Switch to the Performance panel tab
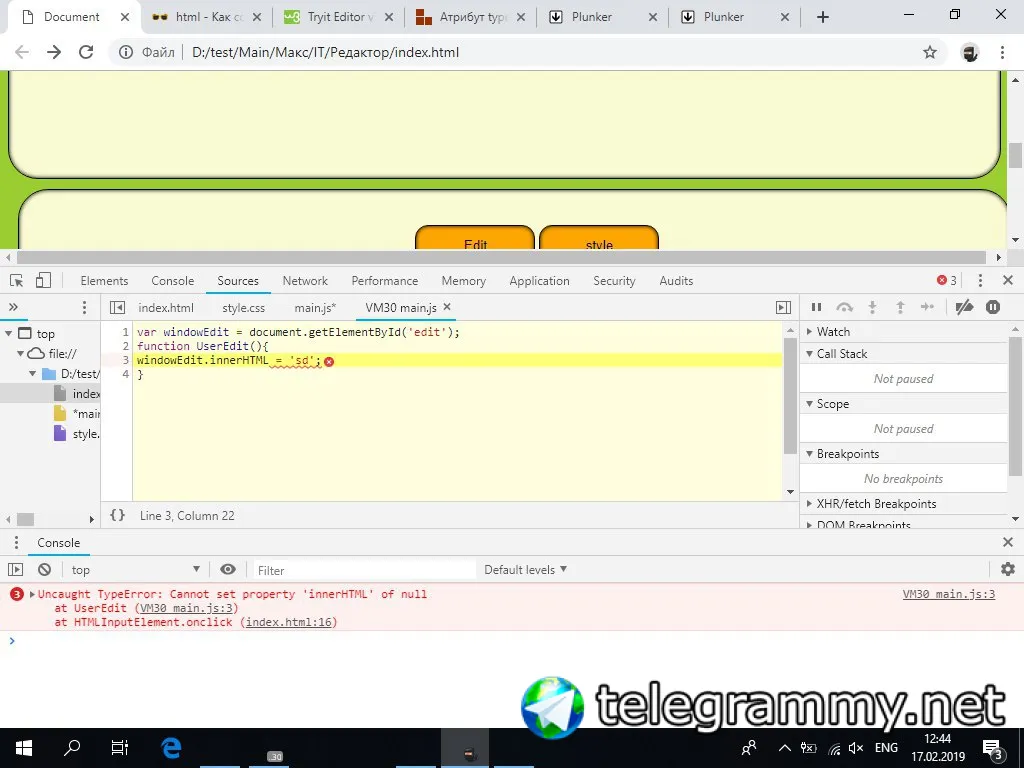 385,281
